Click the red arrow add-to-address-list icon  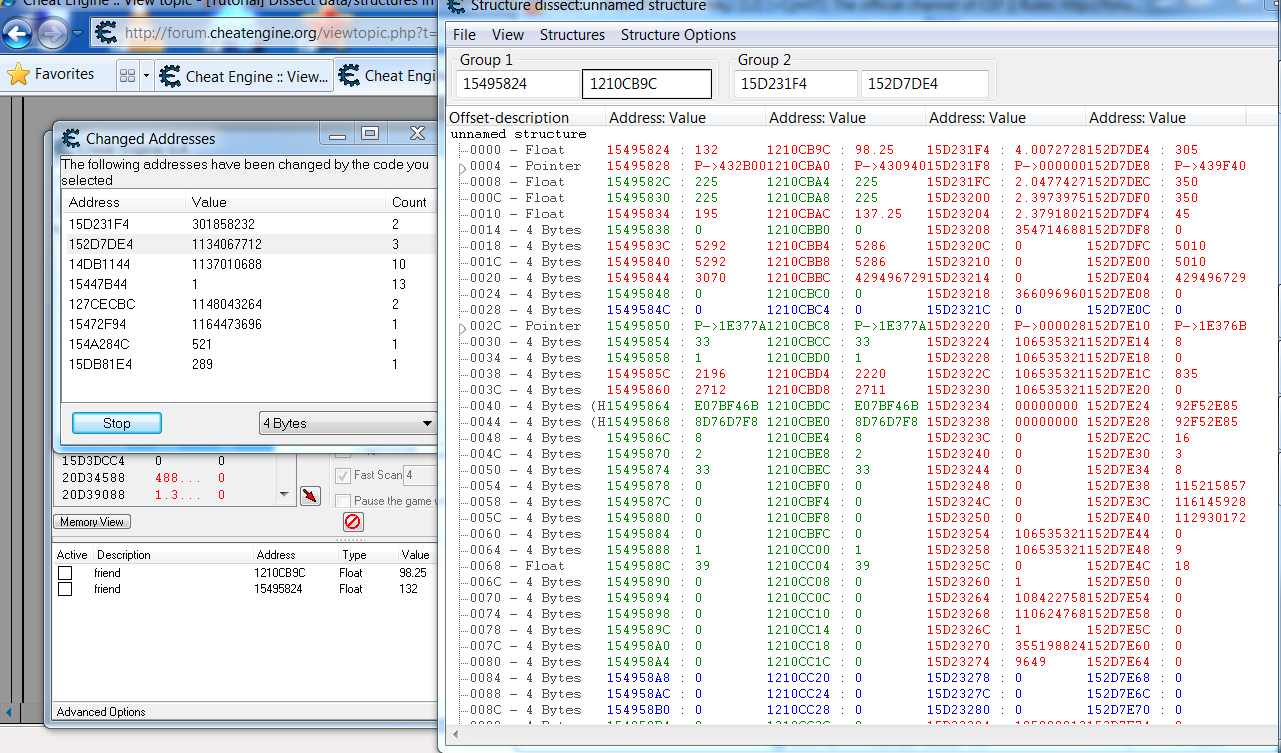pos(310,495)
